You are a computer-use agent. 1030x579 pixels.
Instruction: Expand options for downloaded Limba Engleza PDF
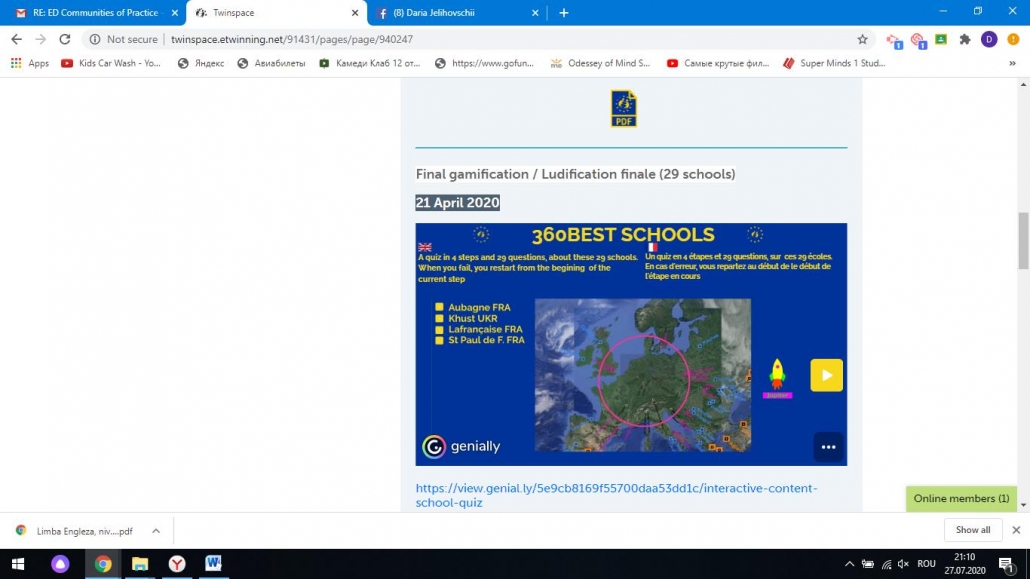pos(156,531)
